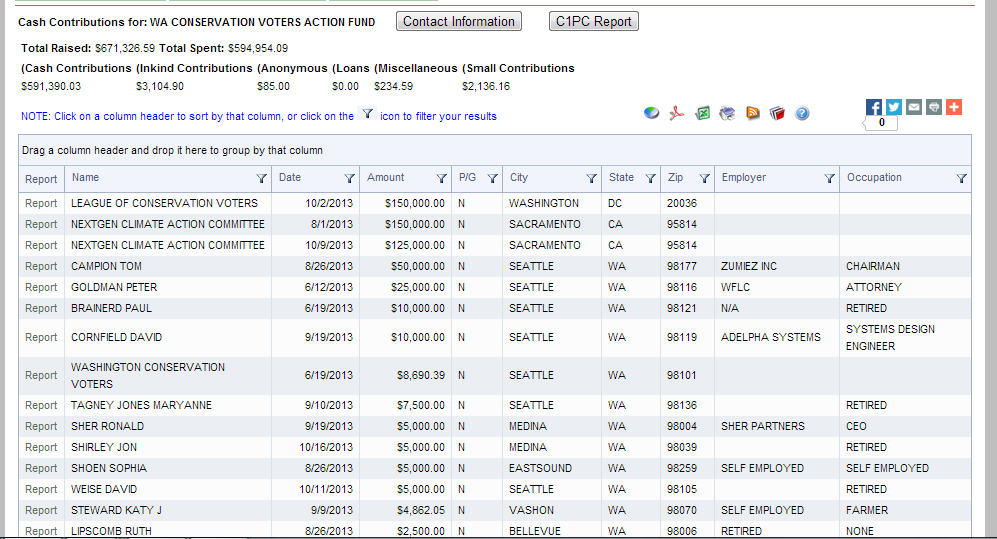
Task: Open filter for the Amount column
Action: tap(441, 178)
